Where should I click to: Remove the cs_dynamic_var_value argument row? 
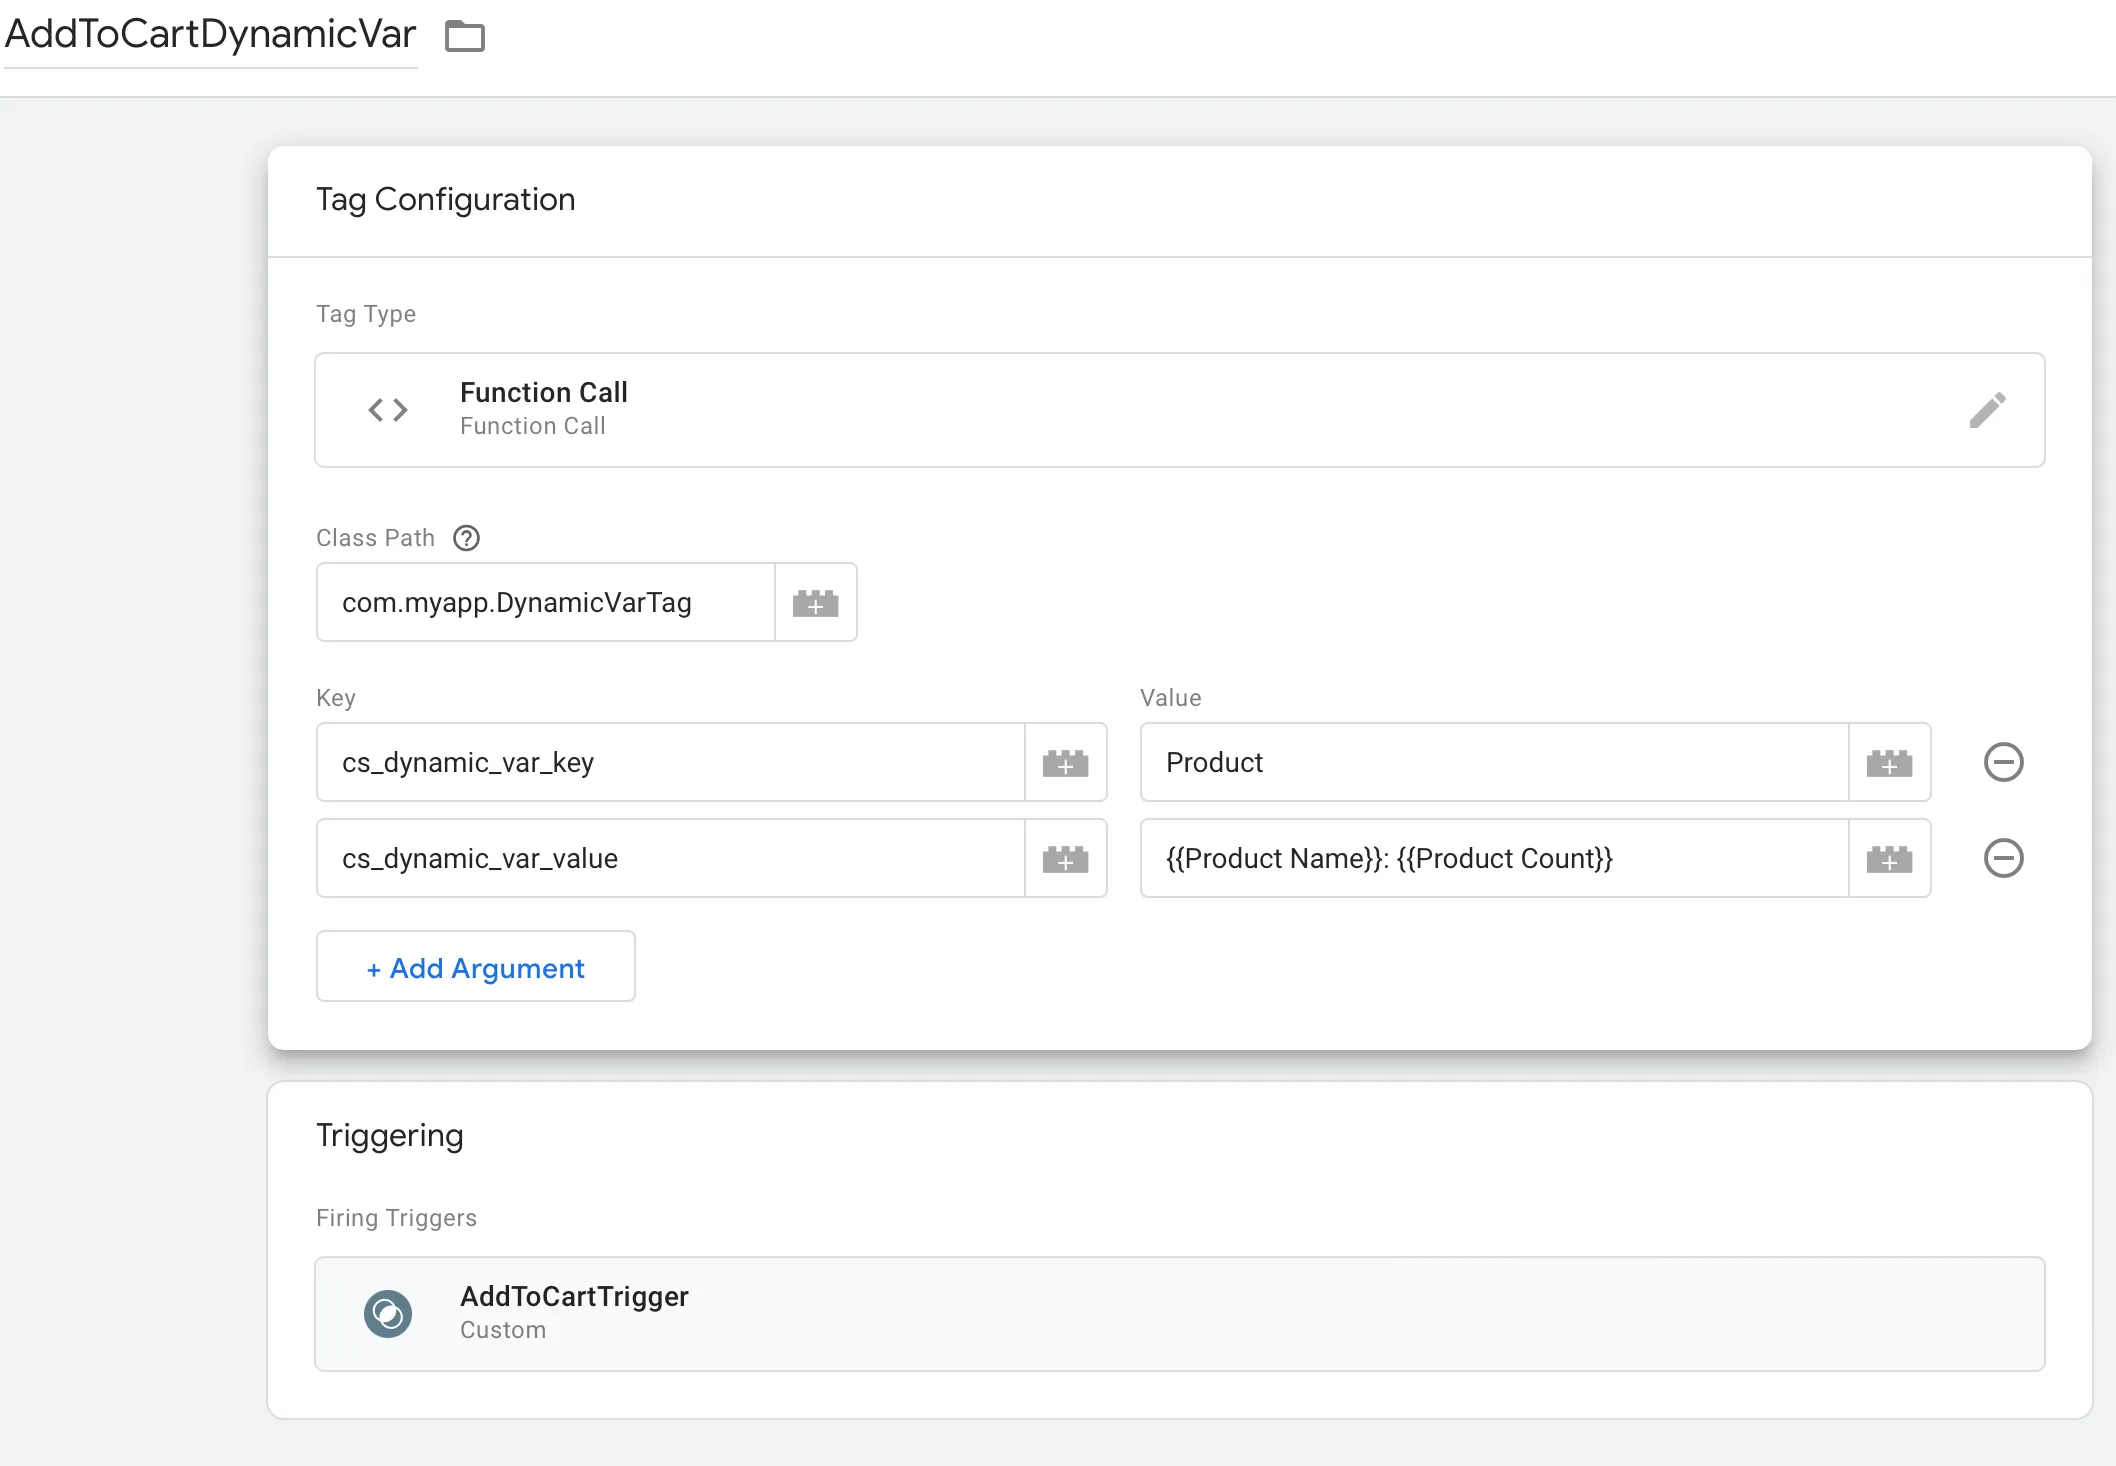2003,859
